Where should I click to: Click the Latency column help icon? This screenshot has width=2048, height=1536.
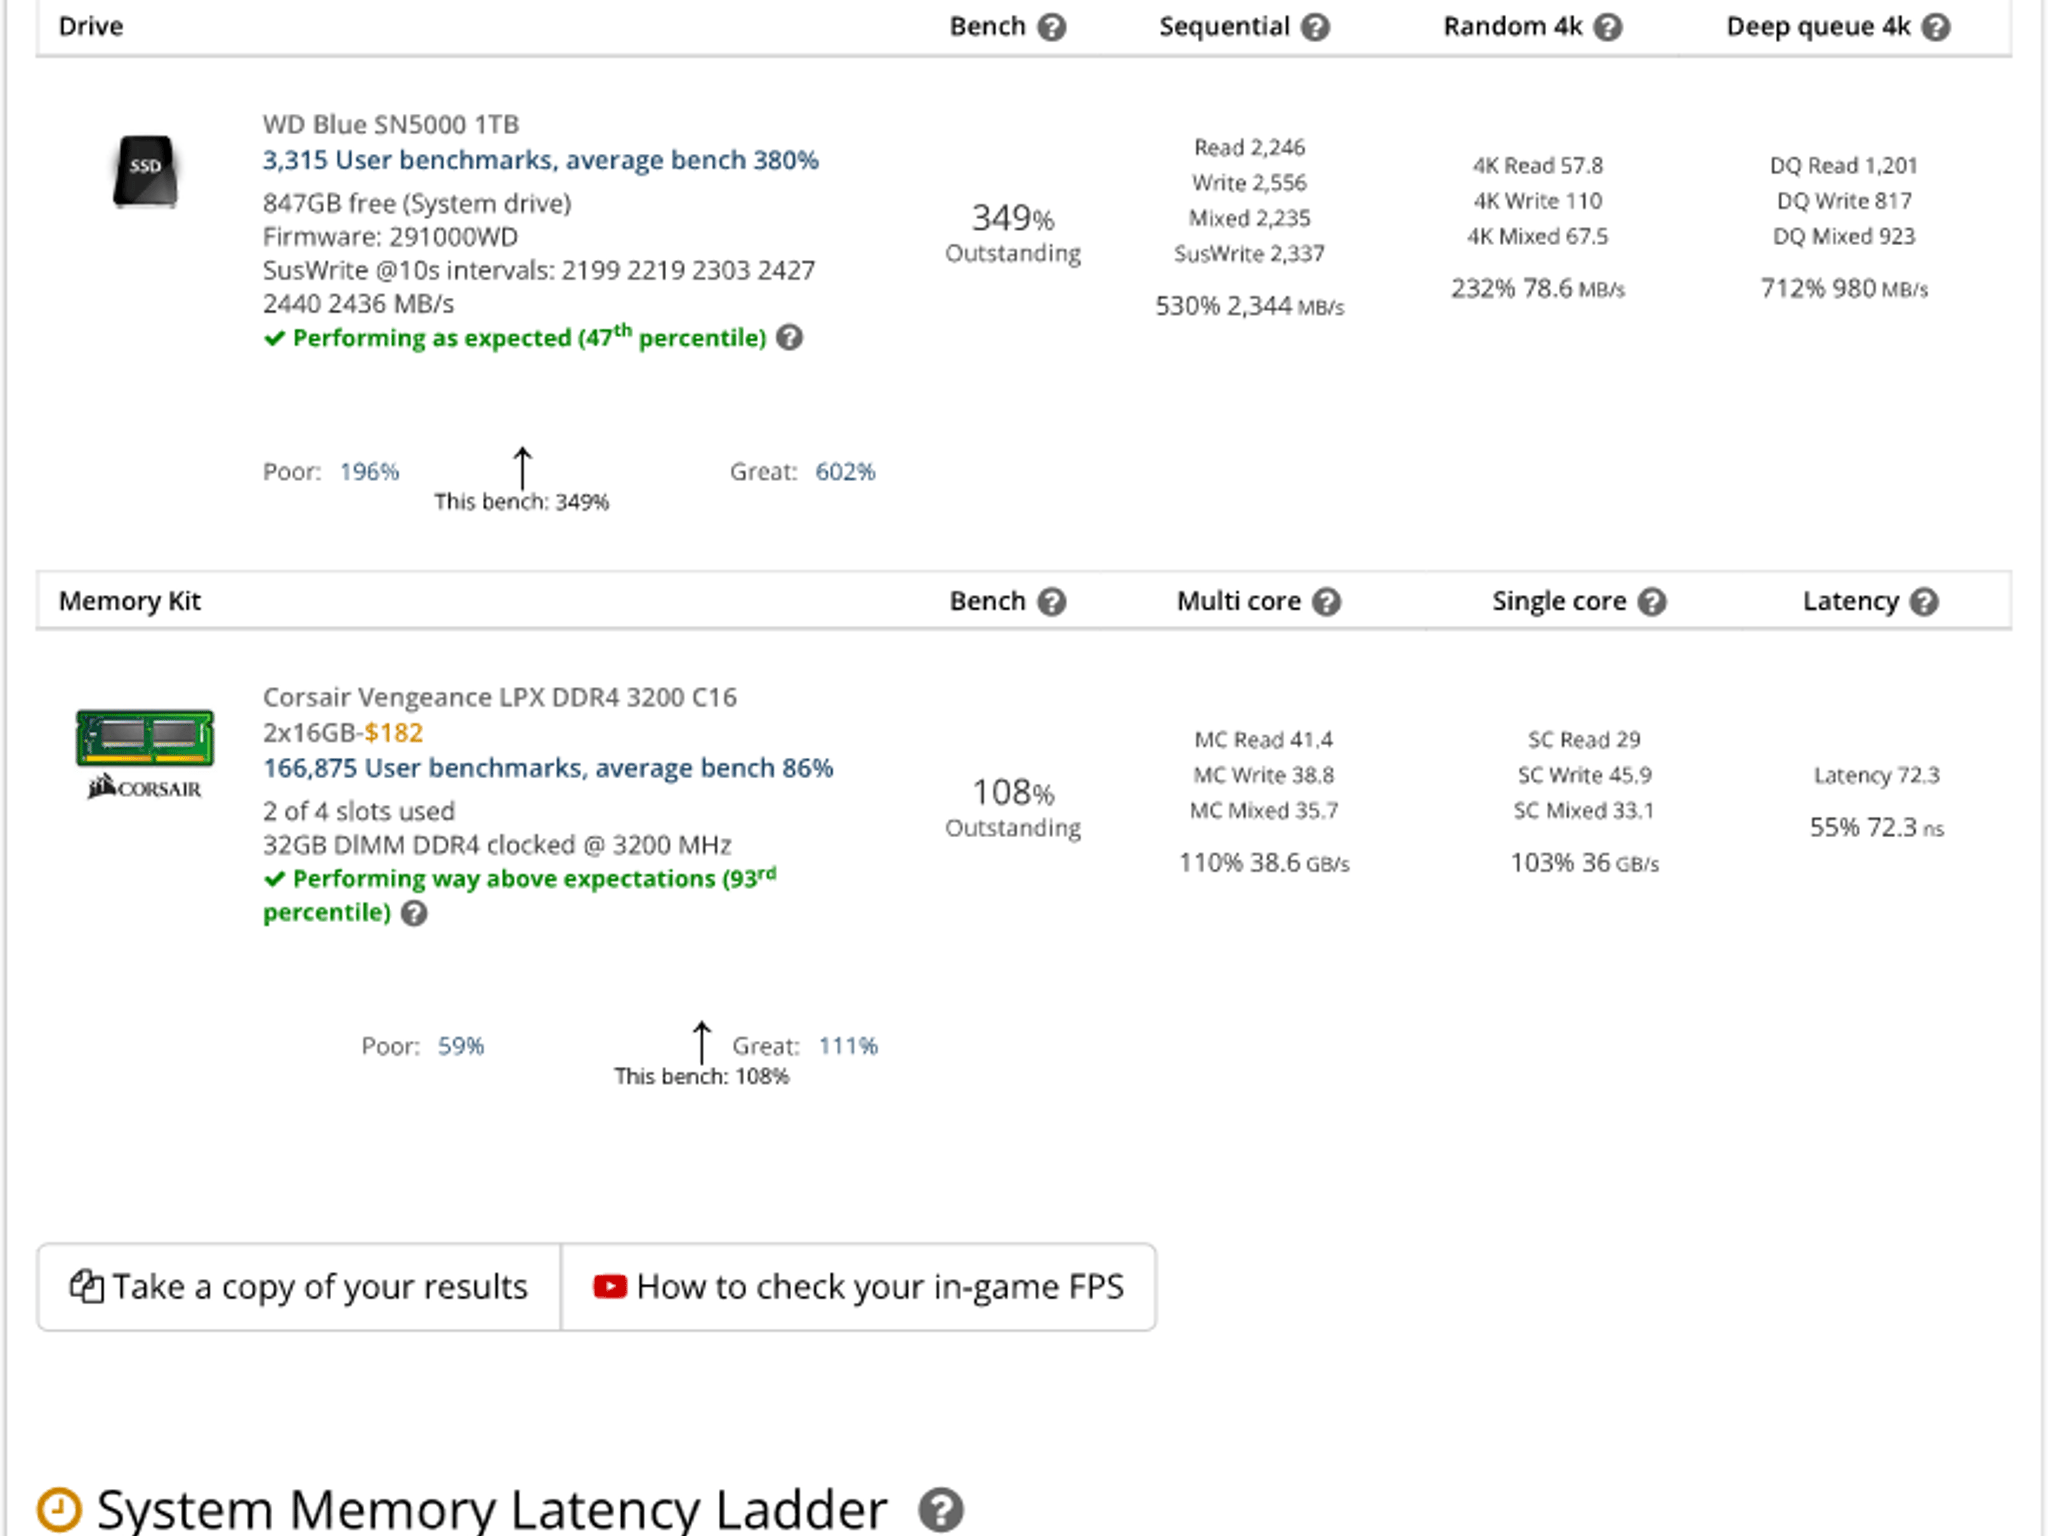[x=1924, y=602]
